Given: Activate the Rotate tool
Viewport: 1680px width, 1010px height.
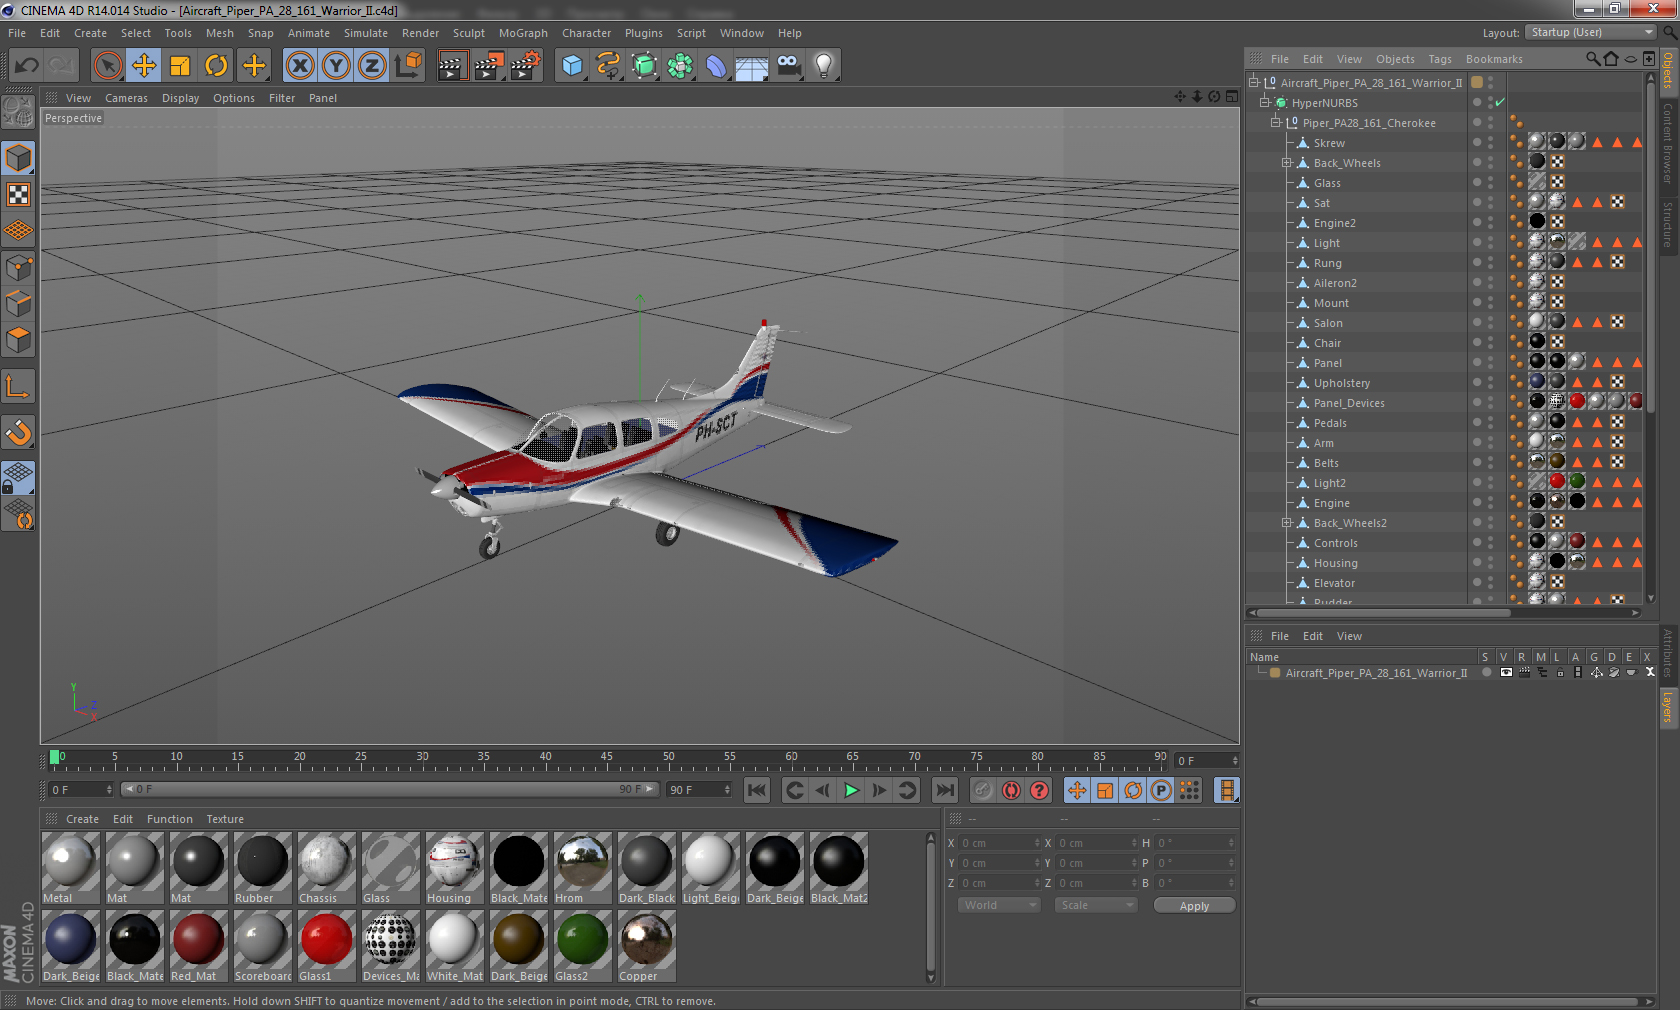Looking at the screenshot, I should pos(216,66).
